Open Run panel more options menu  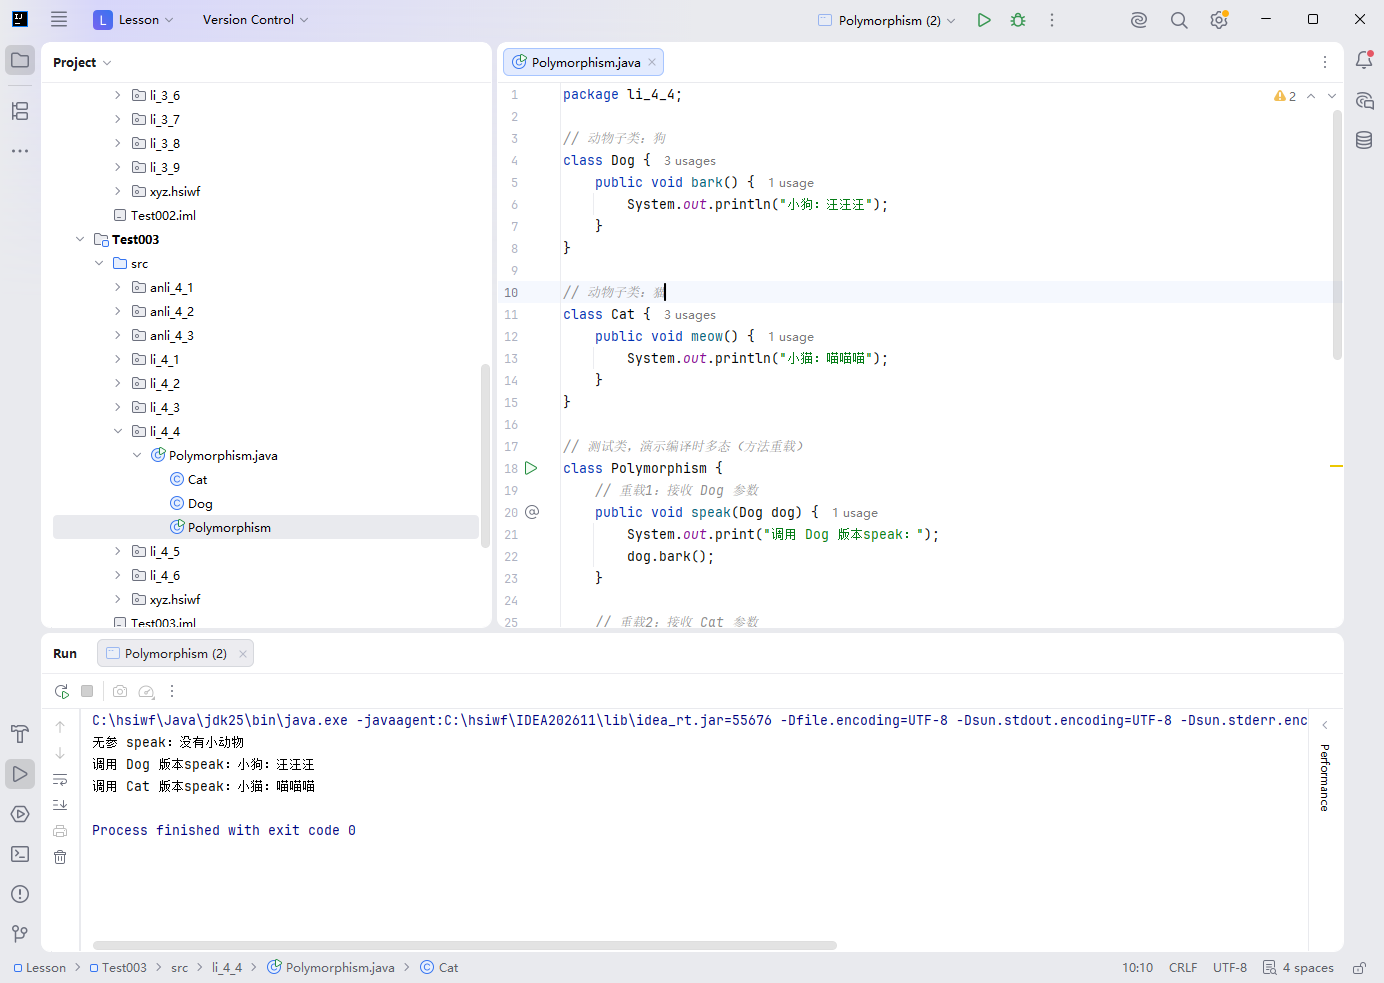(172, 691)
